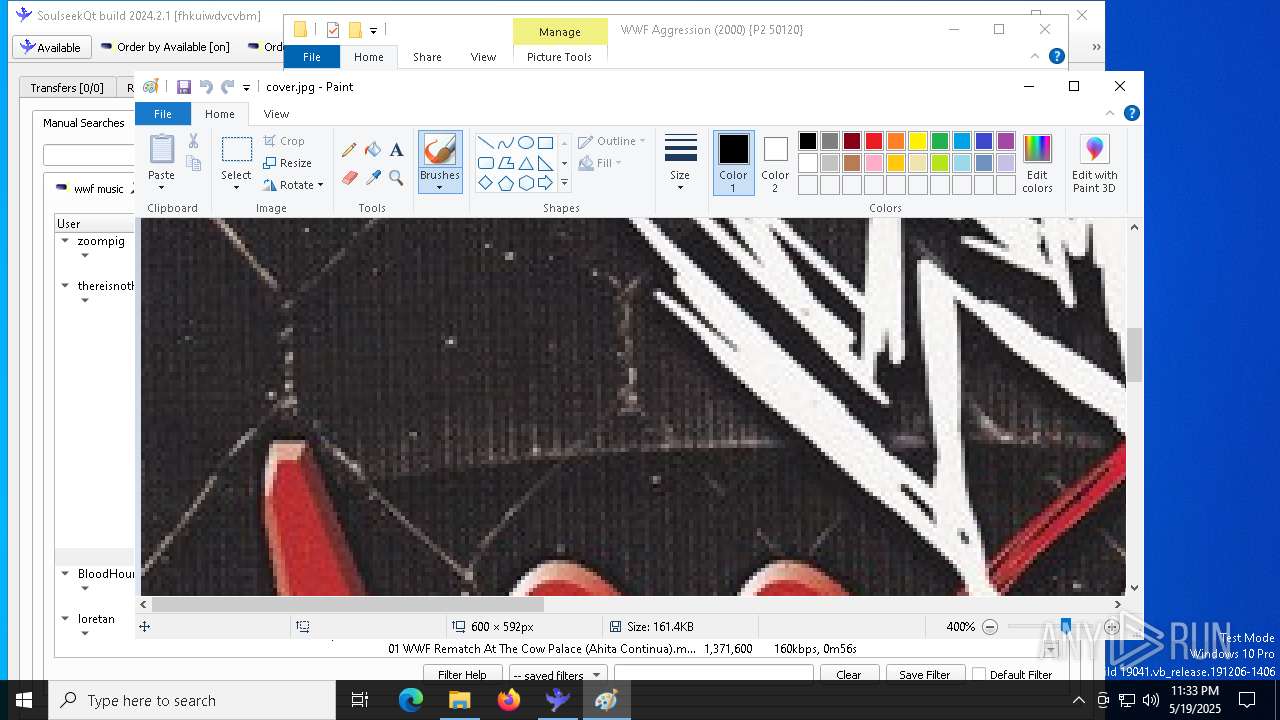
Task: Open Customize Quick Access Toolbar dropdown in Paint
Action: (246, 88)
